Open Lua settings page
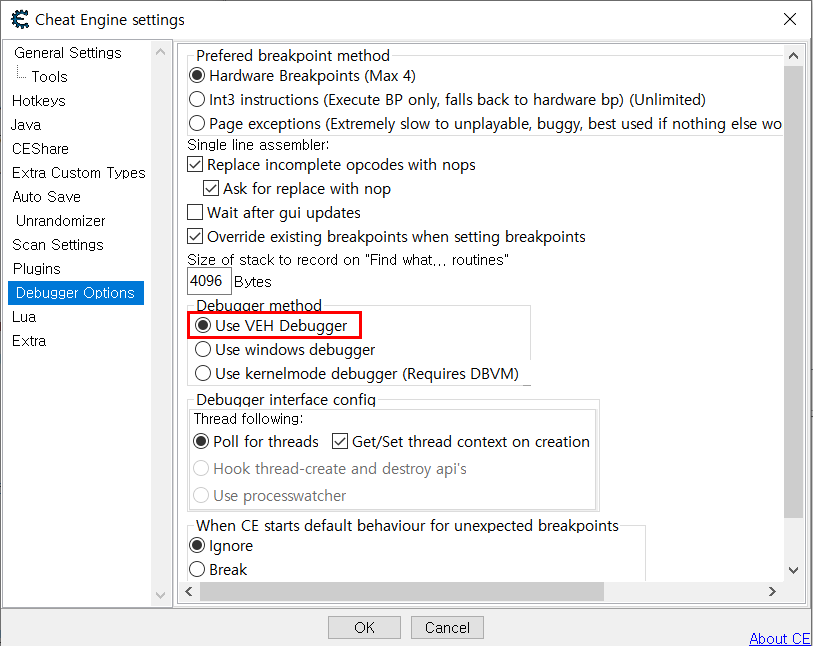 24,317
